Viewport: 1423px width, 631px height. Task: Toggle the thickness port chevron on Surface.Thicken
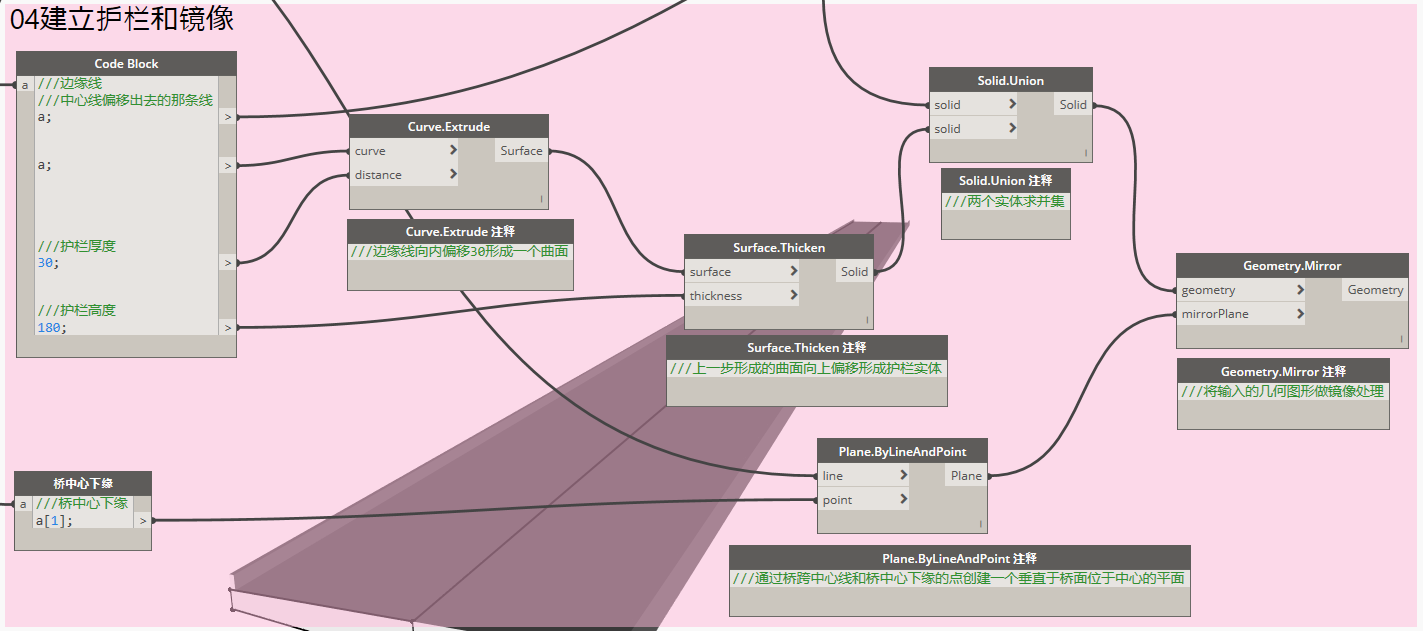point(793,295)
